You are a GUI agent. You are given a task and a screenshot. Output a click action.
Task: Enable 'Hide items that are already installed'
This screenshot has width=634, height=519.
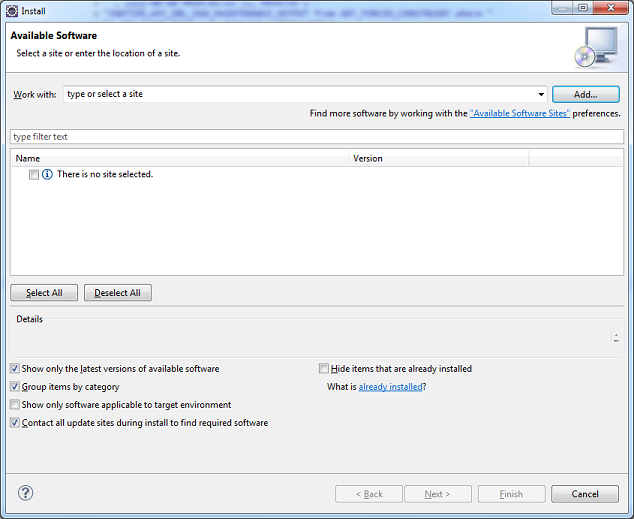tap(323, 368)
